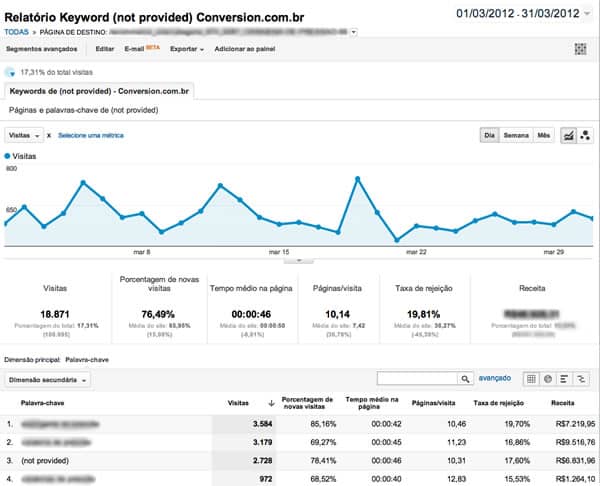Click Adicionar ao painel in the toolbar
This screenshot has width=600, height=486.
point(245,49)
